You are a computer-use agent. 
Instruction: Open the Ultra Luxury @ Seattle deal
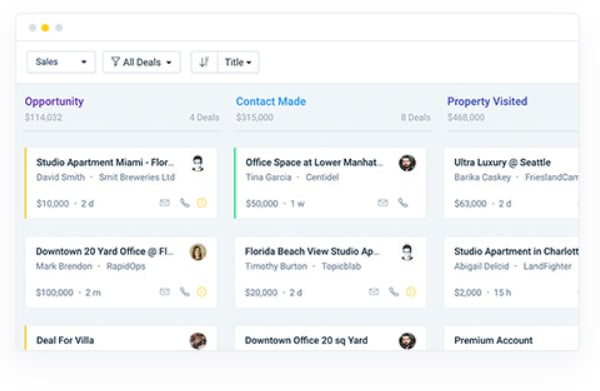502,163
